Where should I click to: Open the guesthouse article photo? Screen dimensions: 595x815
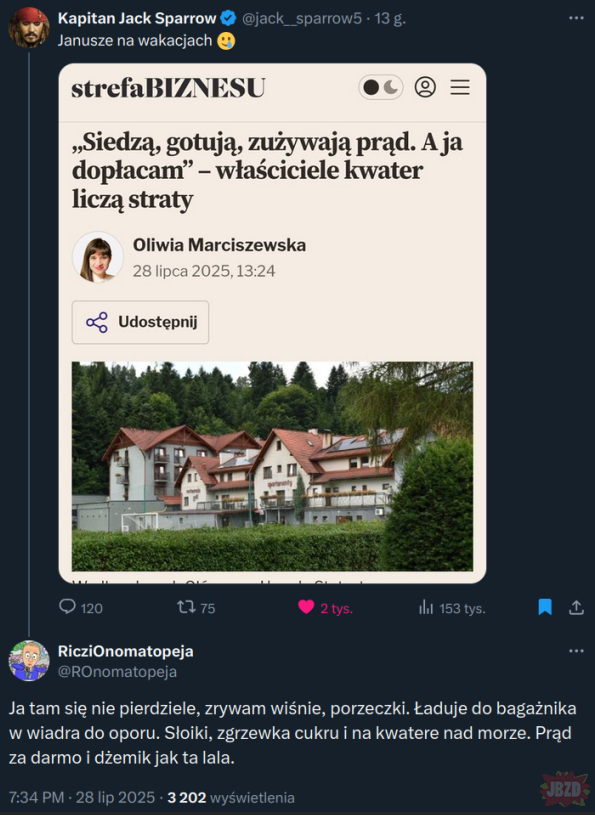[x=272, y=466]
